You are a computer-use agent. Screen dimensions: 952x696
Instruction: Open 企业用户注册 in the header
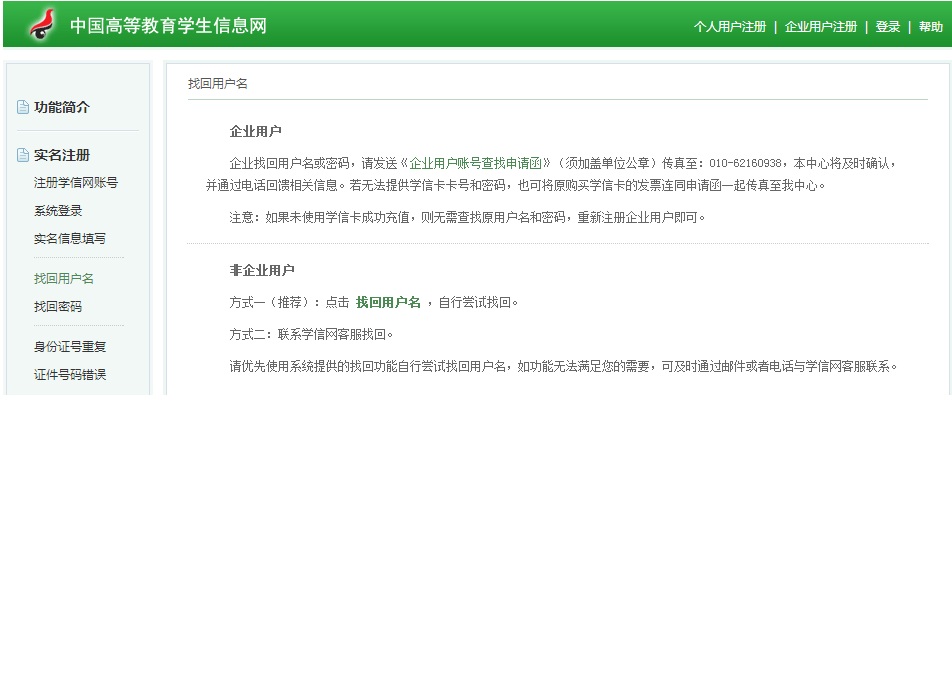pyautogui.click(x=820, y=27)
